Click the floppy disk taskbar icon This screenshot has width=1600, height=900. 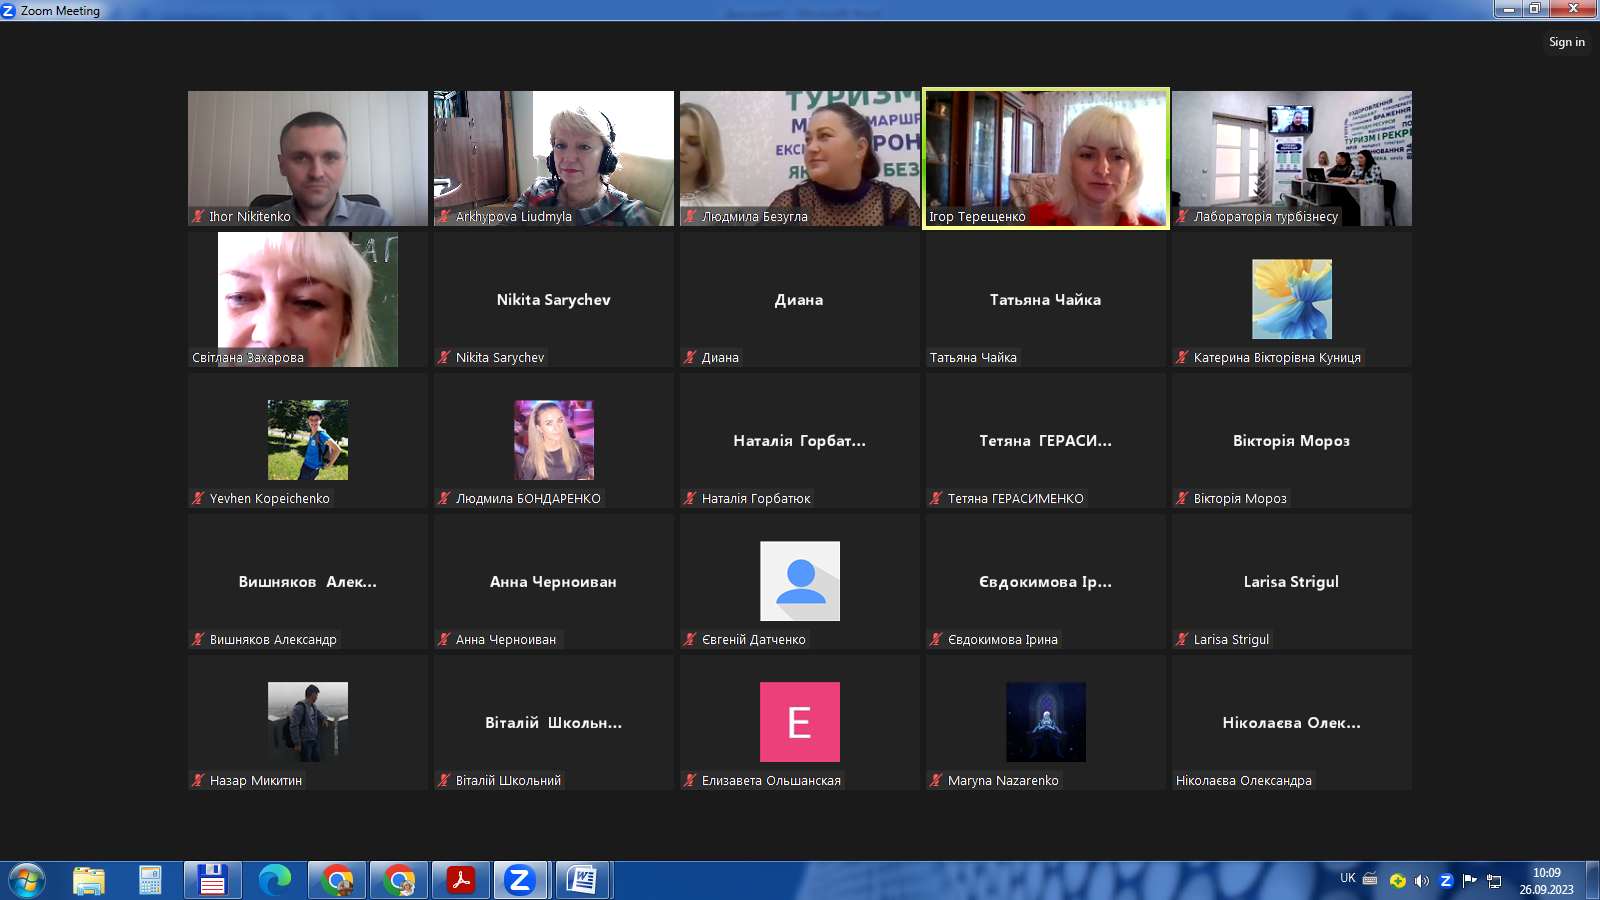(x=212, y=880)
